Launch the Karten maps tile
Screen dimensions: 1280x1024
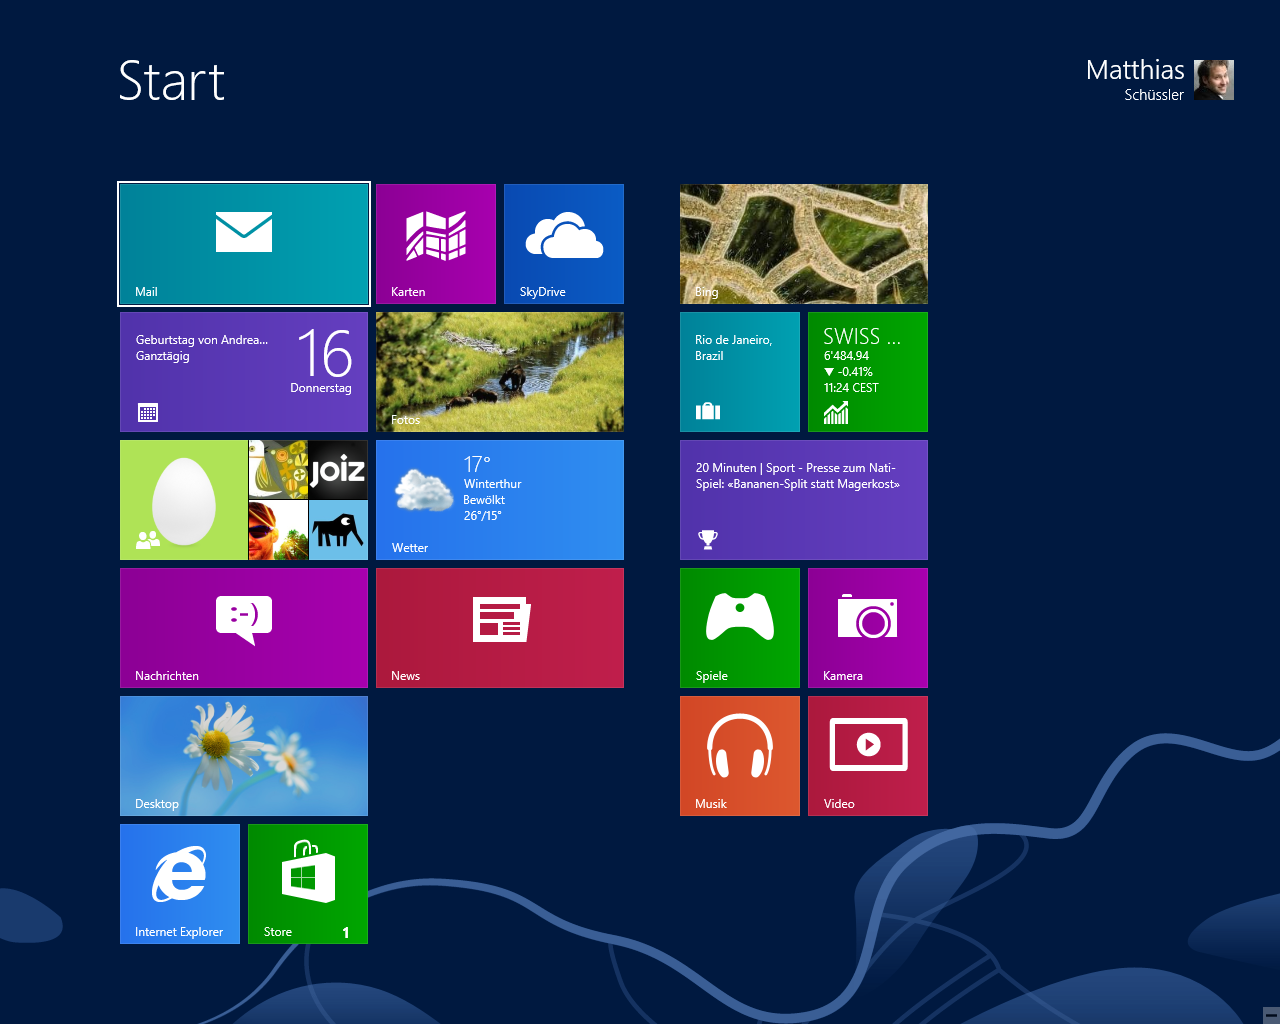(x=436, y=244)
